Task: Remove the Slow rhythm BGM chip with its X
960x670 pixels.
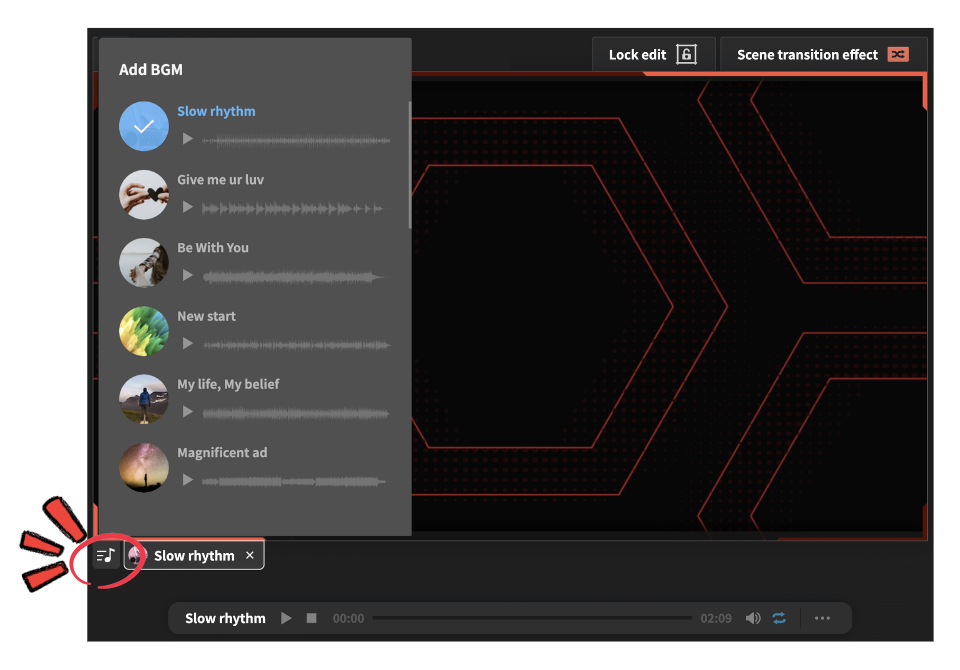Action: [x=250, y=555]
